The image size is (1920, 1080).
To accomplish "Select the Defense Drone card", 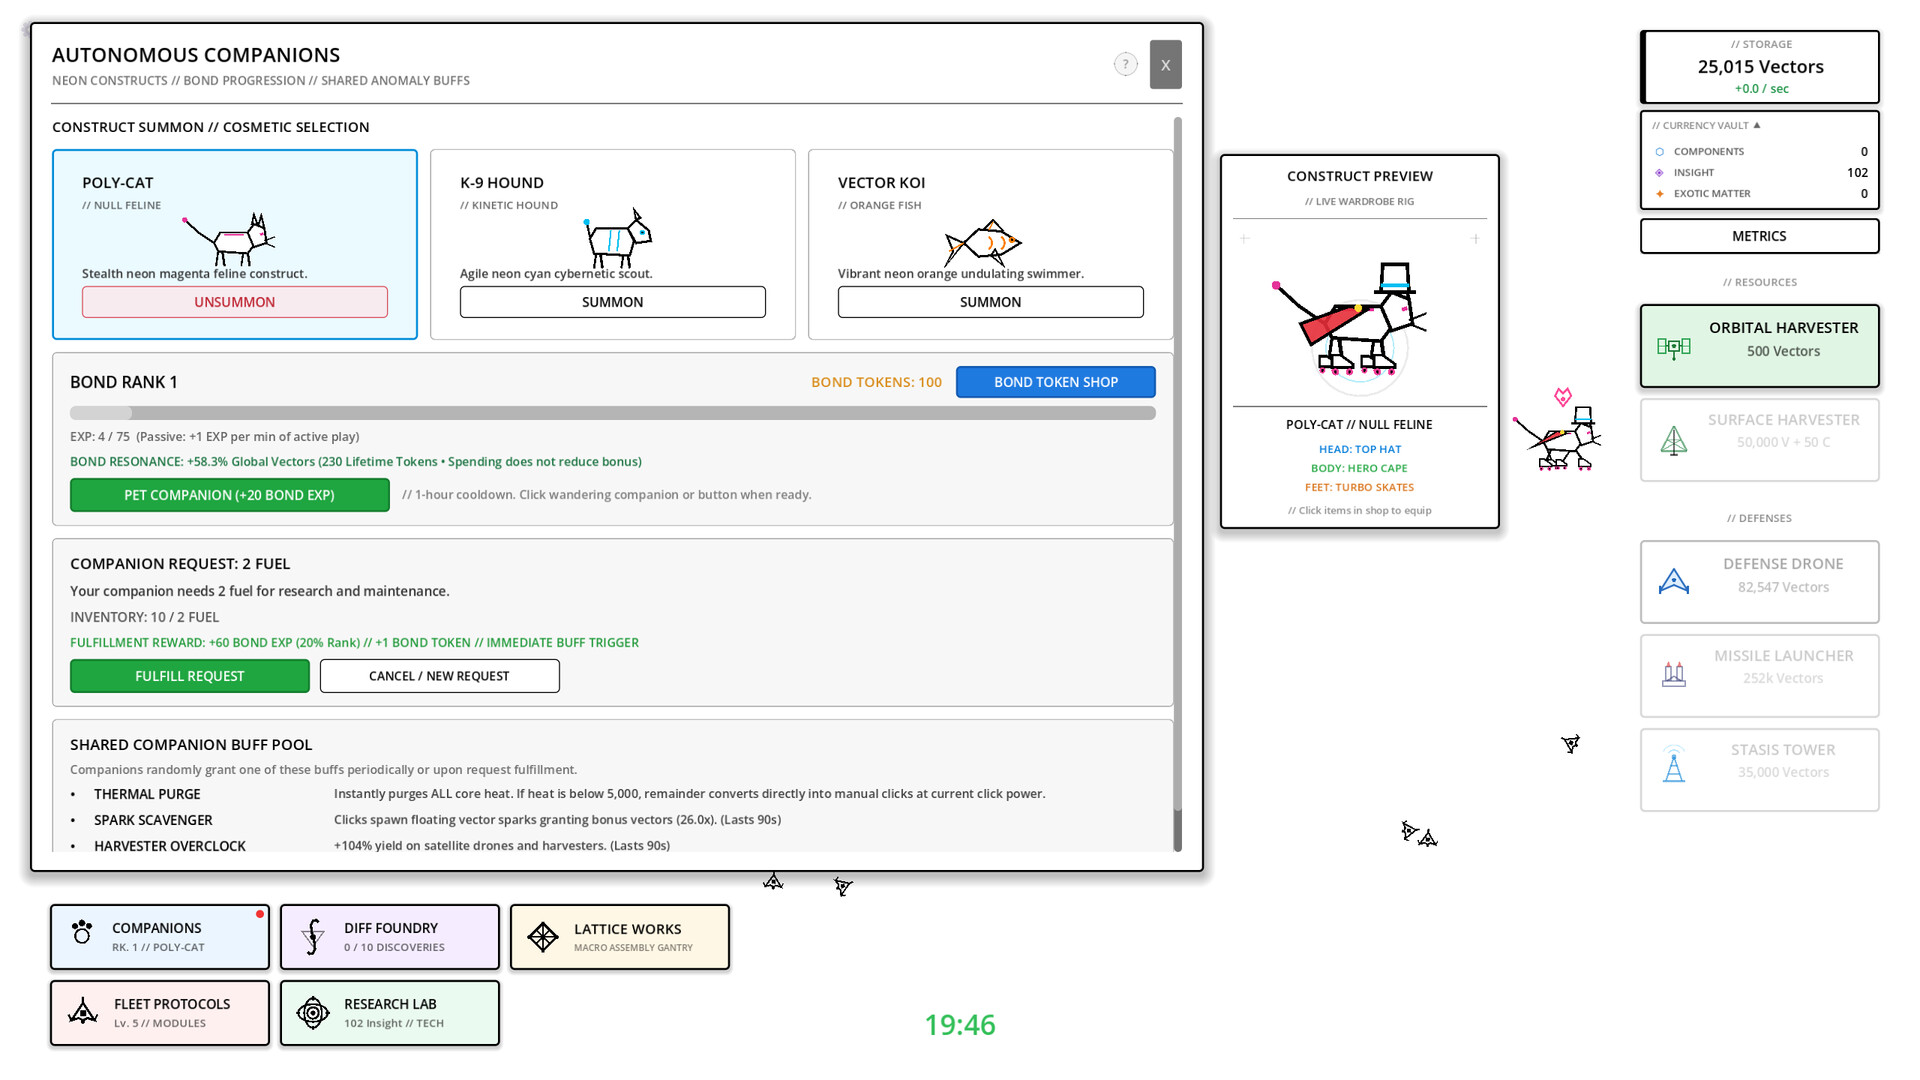I will [1760, 582].
